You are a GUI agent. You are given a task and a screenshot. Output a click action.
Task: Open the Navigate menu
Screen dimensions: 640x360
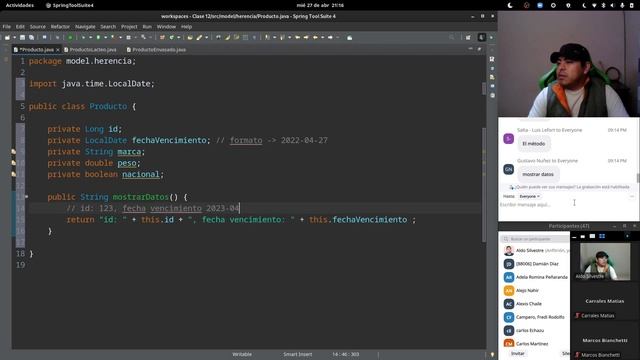(x=85, y=27)
